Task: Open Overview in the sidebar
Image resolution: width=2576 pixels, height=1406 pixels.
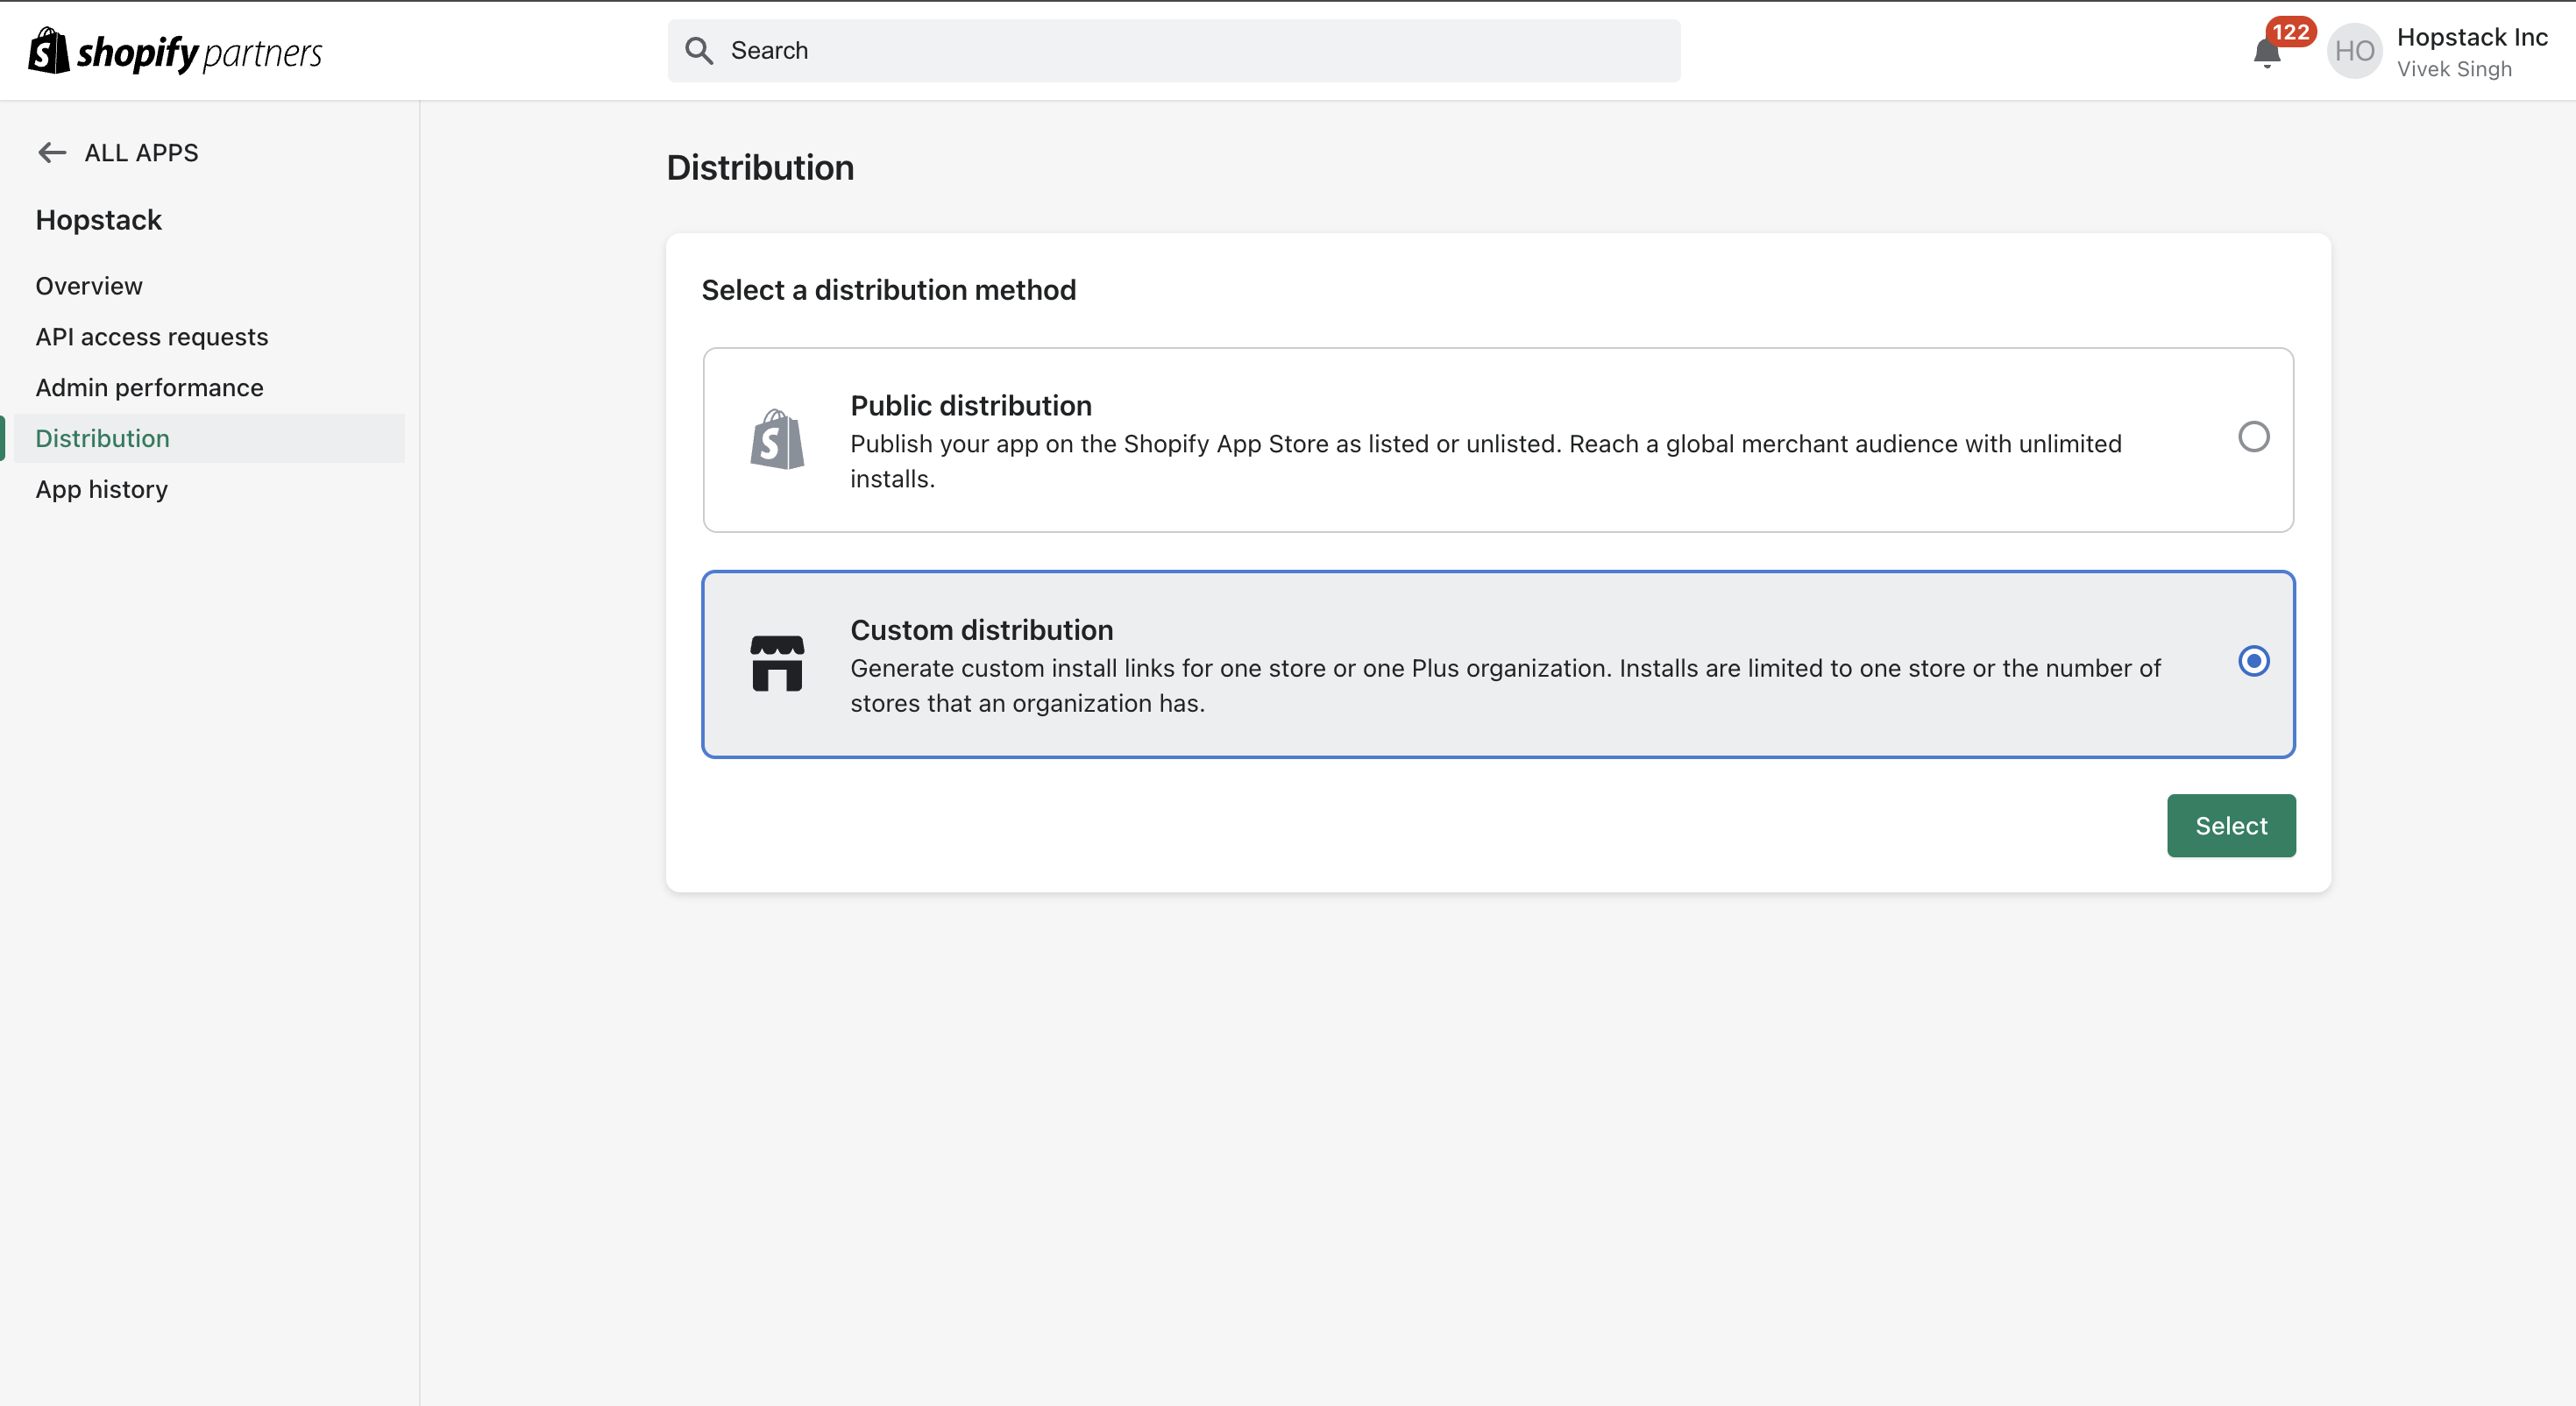Action: point(89,286)
